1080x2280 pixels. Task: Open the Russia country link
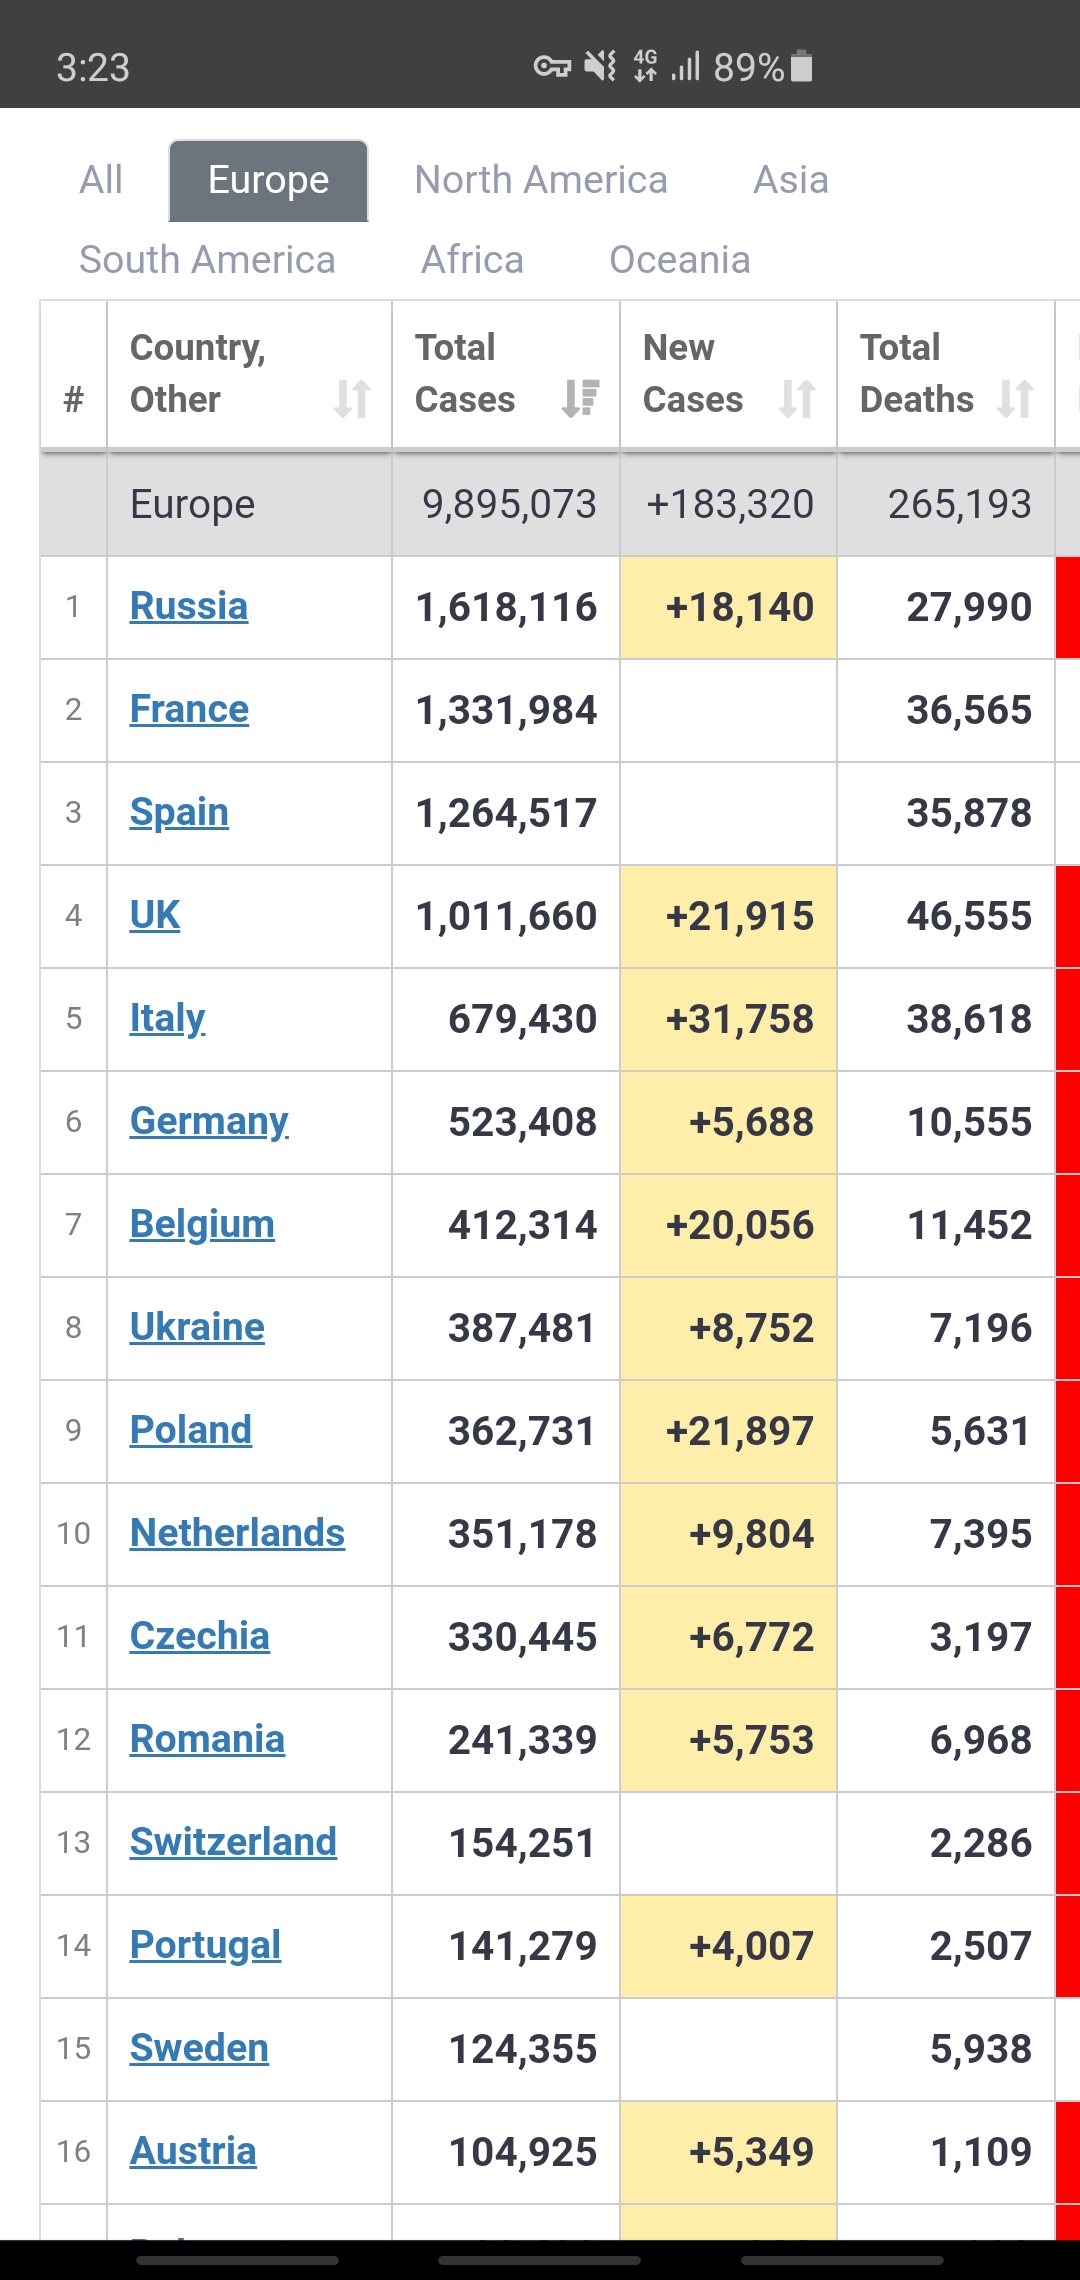pyautogui.click(x=189, y=606)
